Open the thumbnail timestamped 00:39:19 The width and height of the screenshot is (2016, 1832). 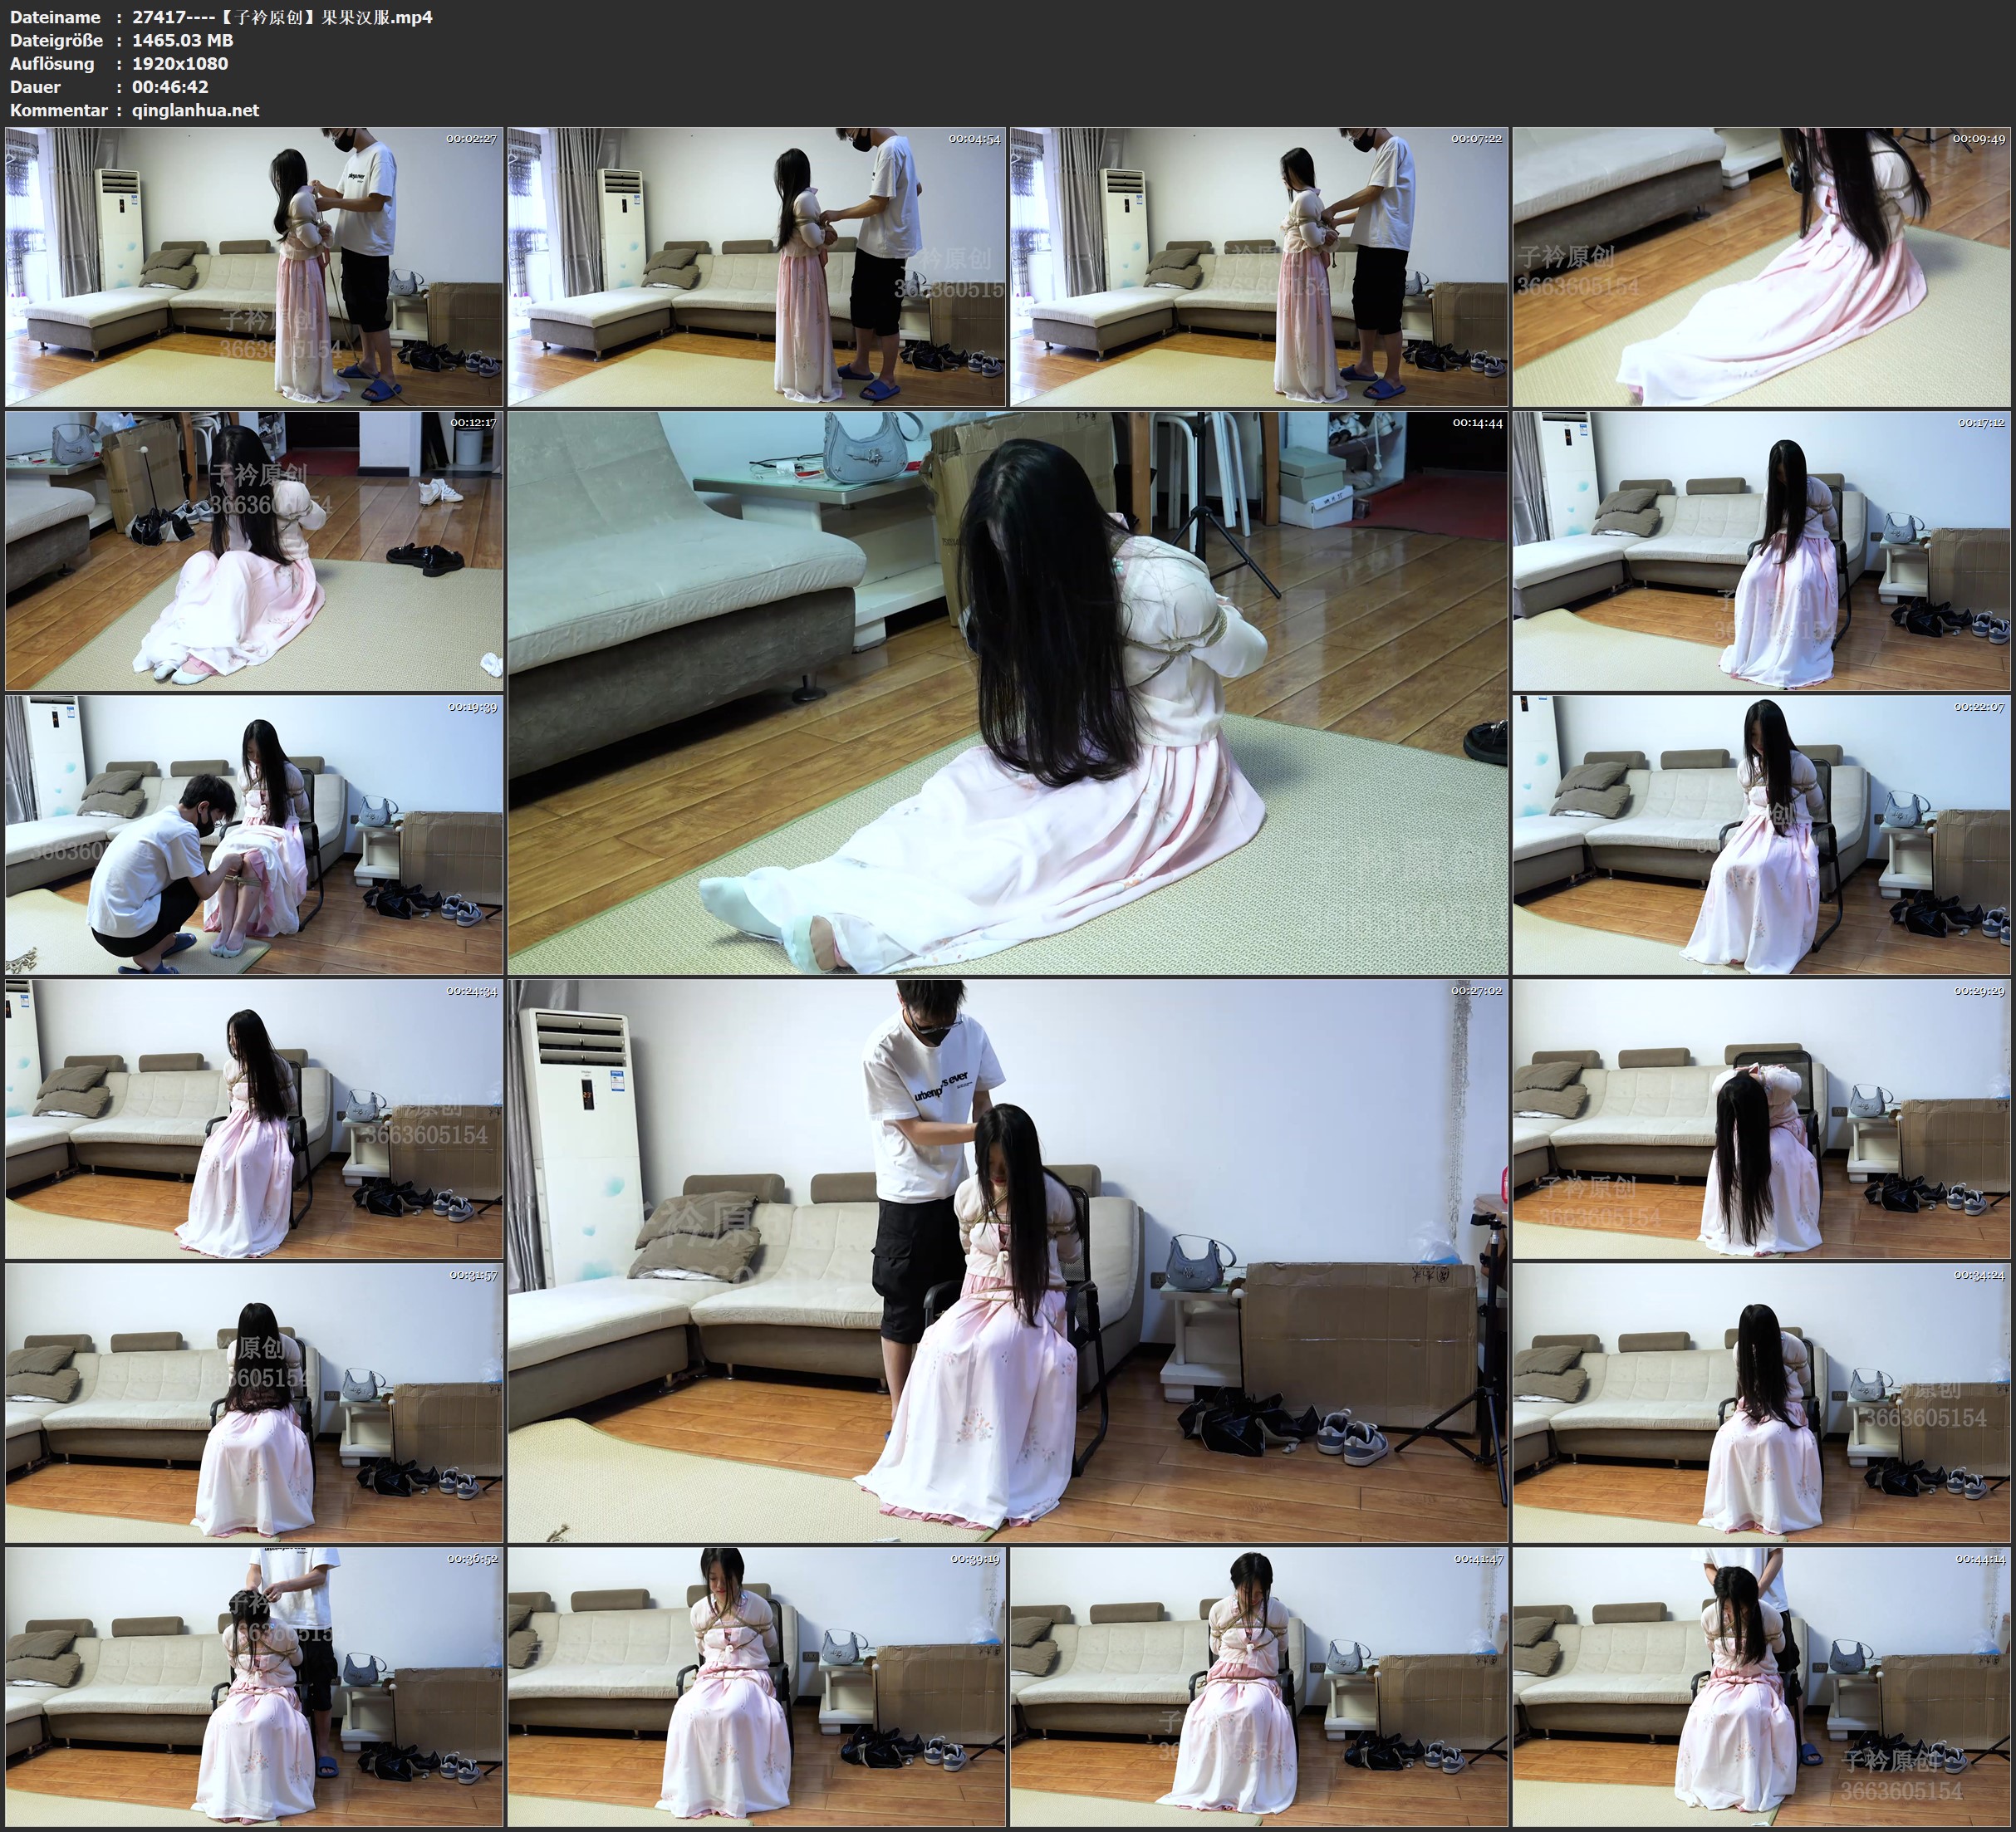coord(757,1687)
